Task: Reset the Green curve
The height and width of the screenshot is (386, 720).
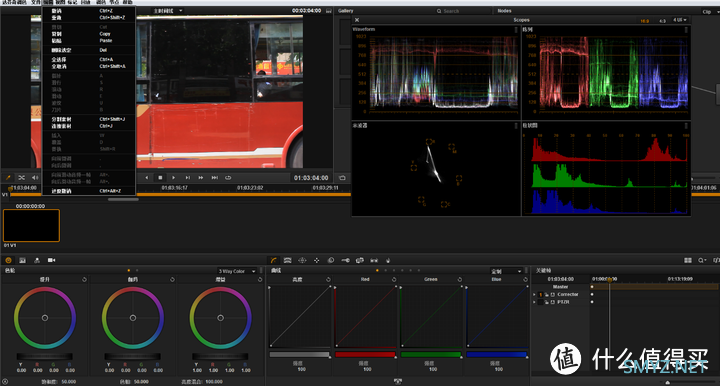Action: pyautogui.click(x=460, y=279)
